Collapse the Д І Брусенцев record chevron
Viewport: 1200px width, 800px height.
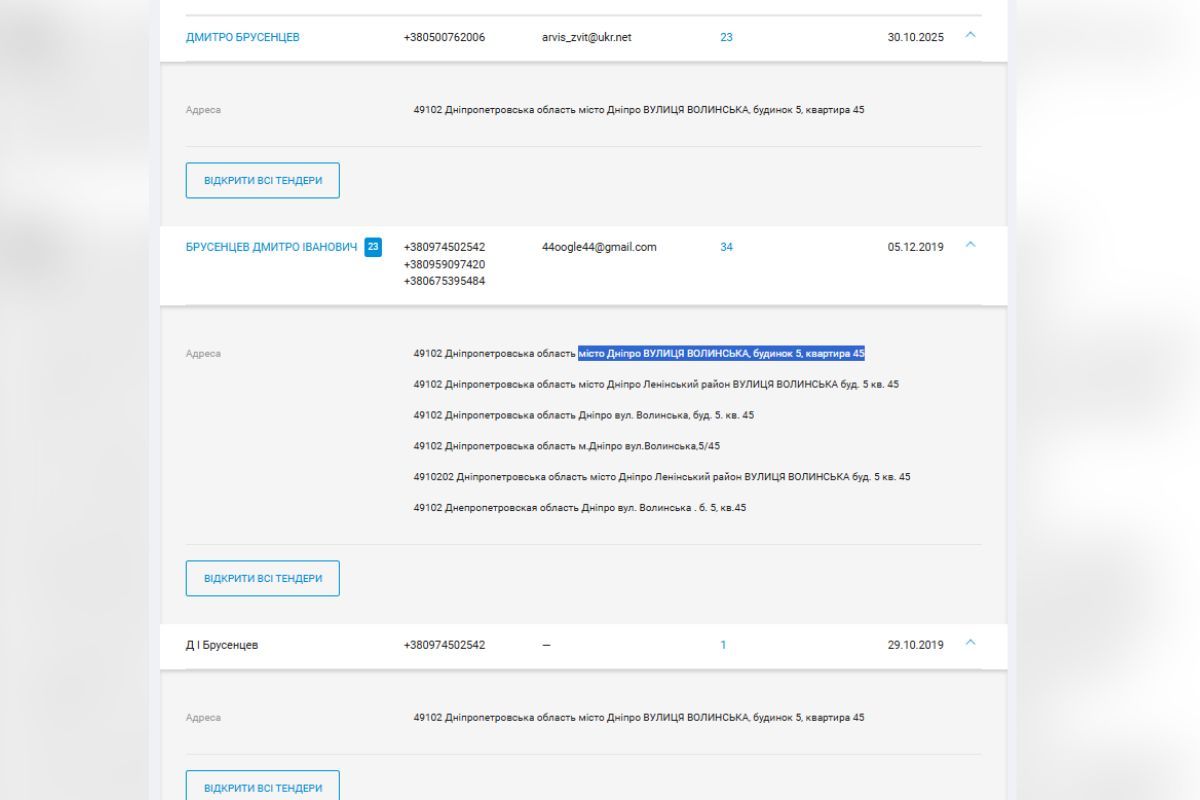click(x=969, y=643)
